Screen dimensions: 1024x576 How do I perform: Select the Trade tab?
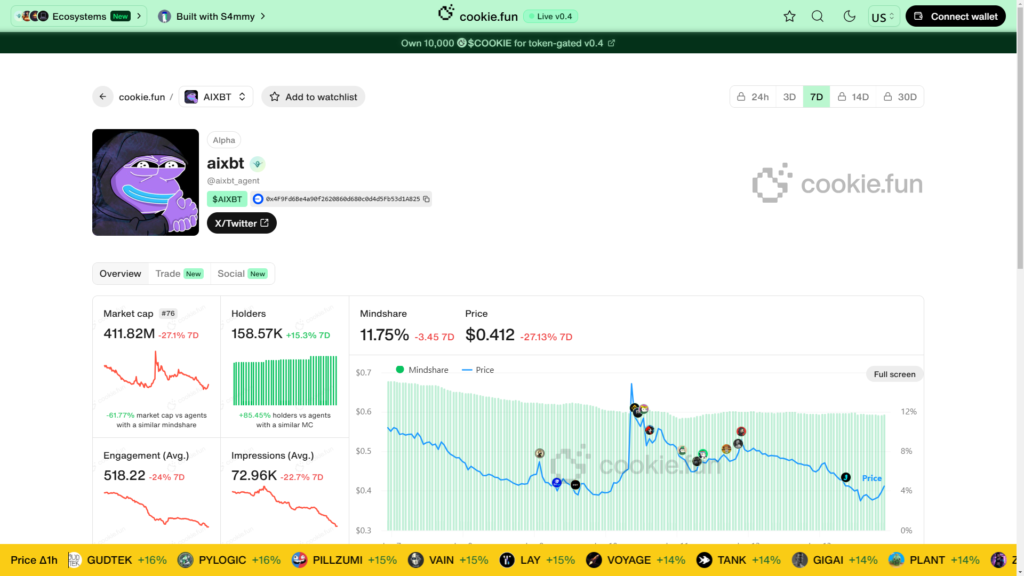(x=167, y=273)
